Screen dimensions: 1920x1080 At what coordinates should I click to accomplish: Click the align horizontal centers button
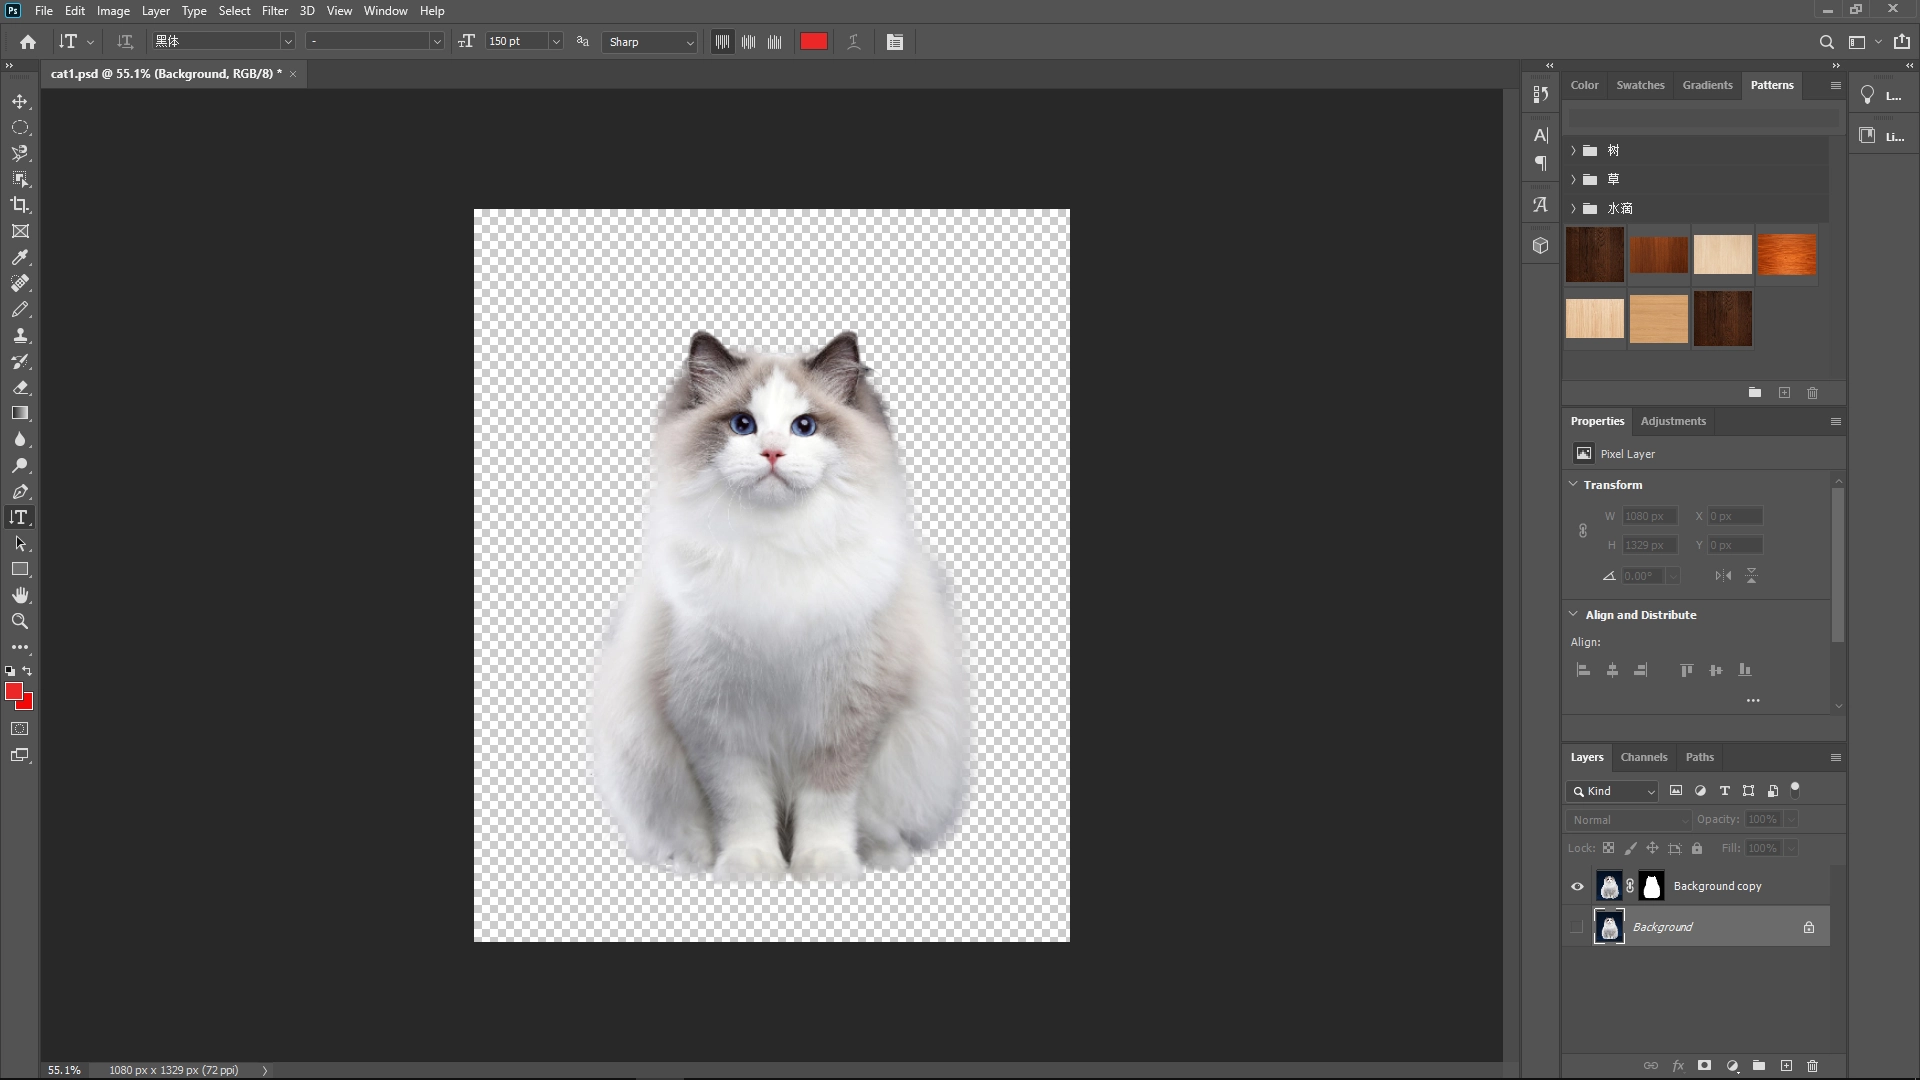point(1612,670)
